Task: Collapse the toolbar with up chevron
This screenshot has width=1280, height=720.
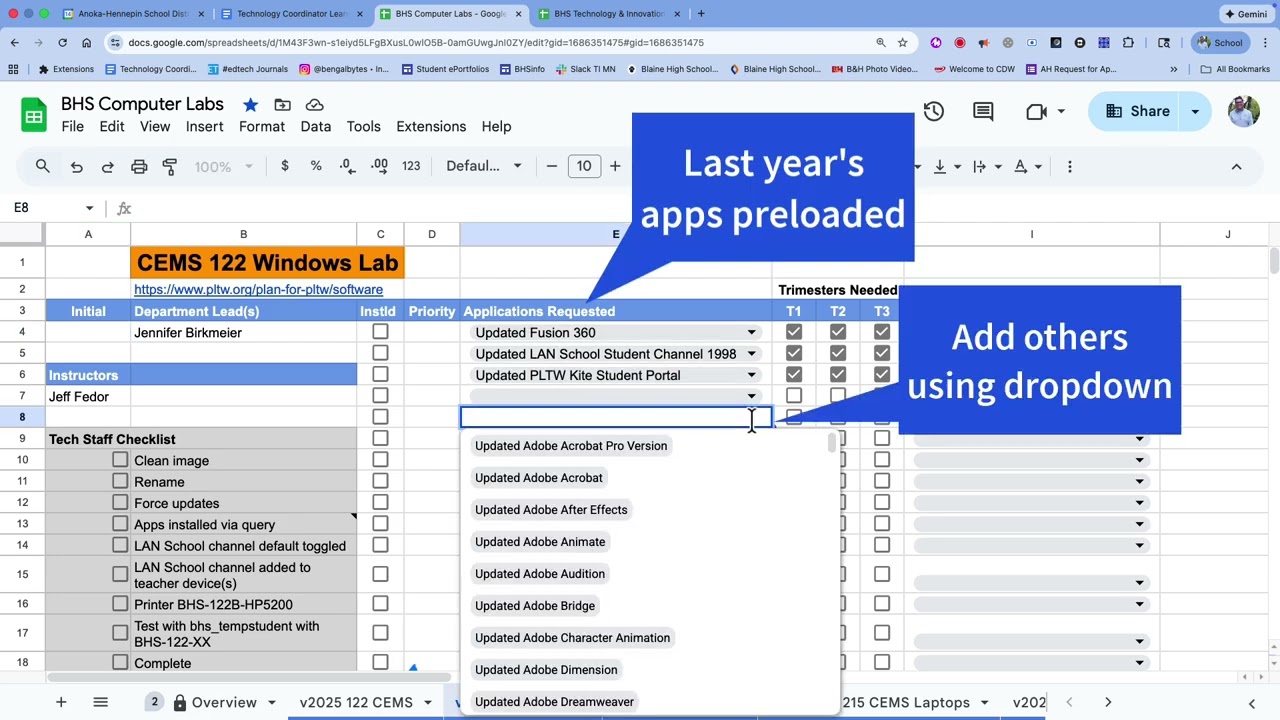Action: [1236, 166]
